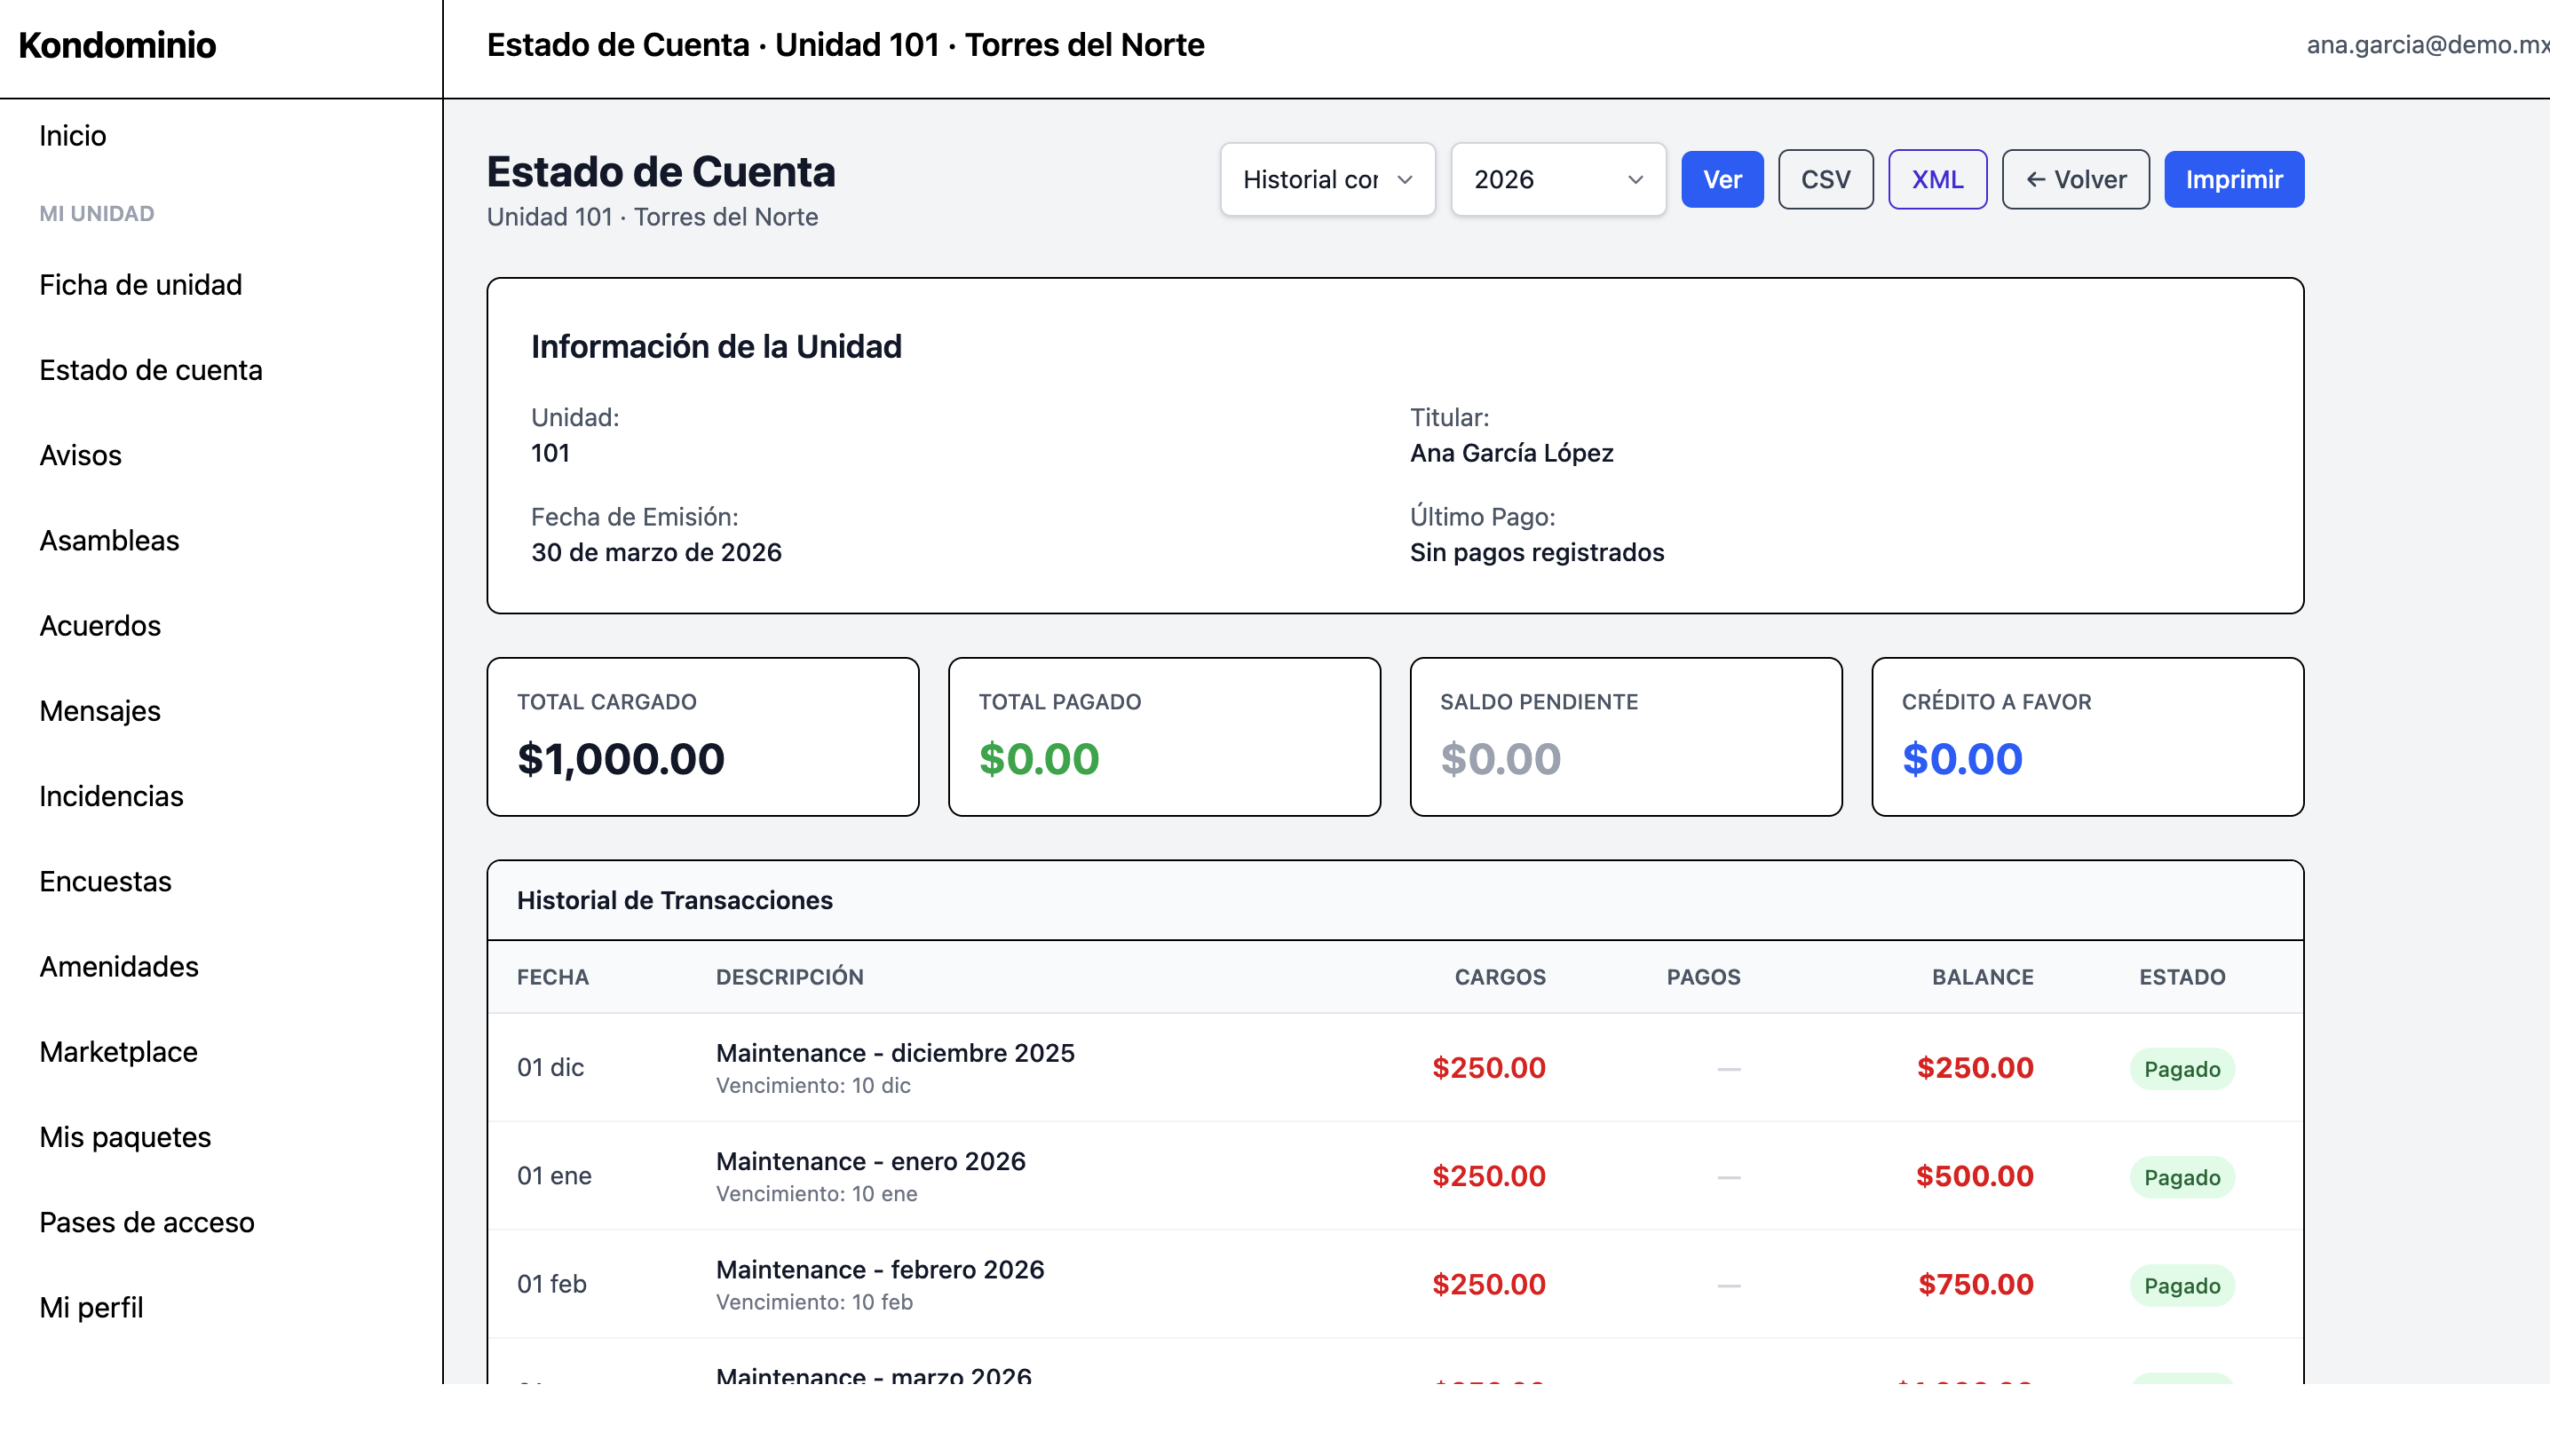View Mensajes in sidebar
The height and width of the screenshot is (1456, 2550).
click(x=100, y=711)
